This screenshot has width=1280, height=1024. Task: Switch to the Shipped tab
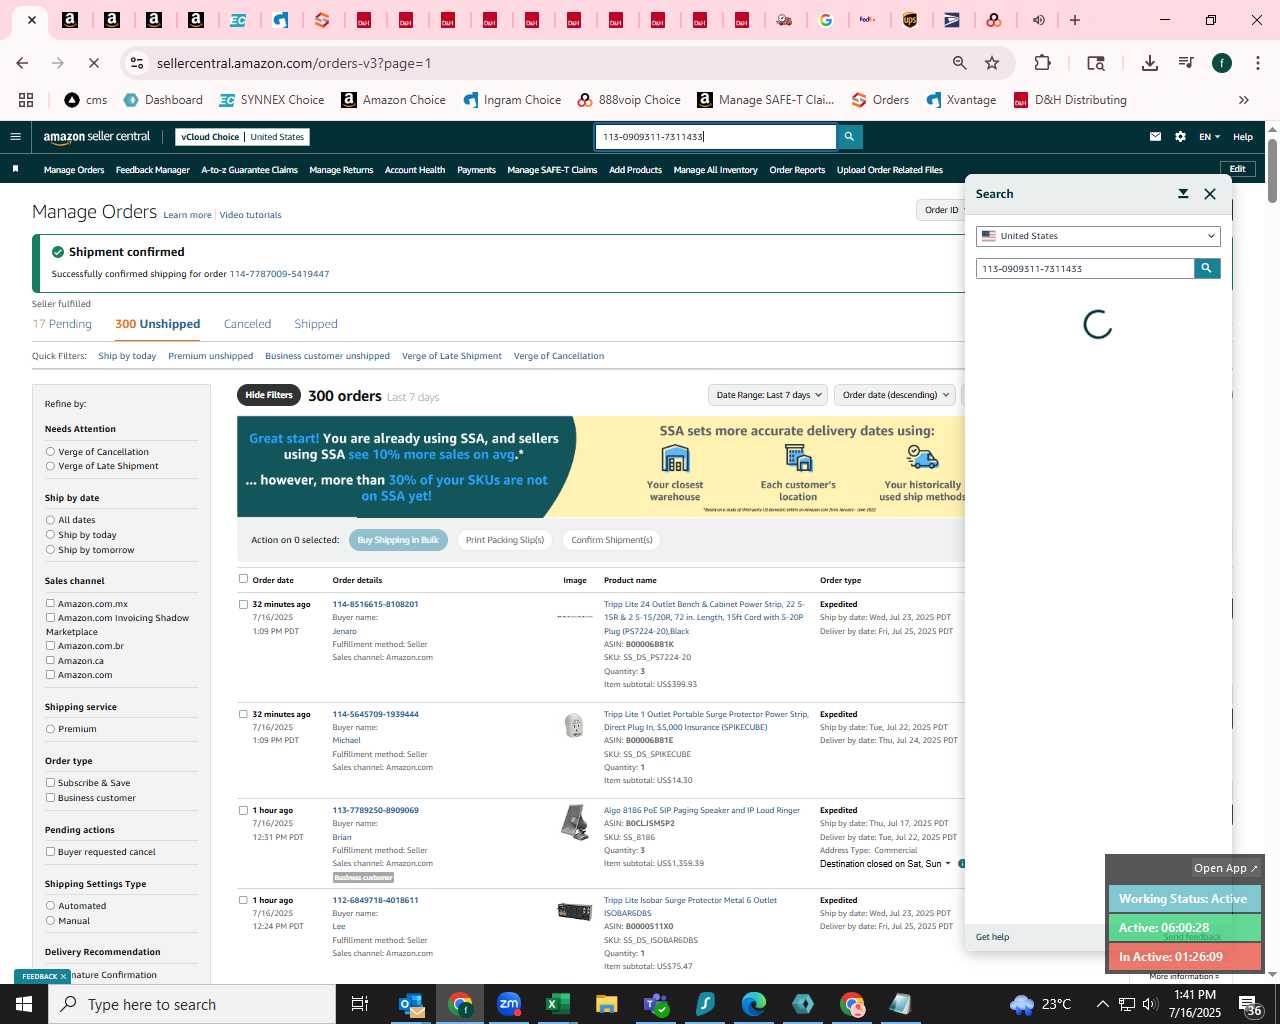pyautogui.click(x=316, y=324)
